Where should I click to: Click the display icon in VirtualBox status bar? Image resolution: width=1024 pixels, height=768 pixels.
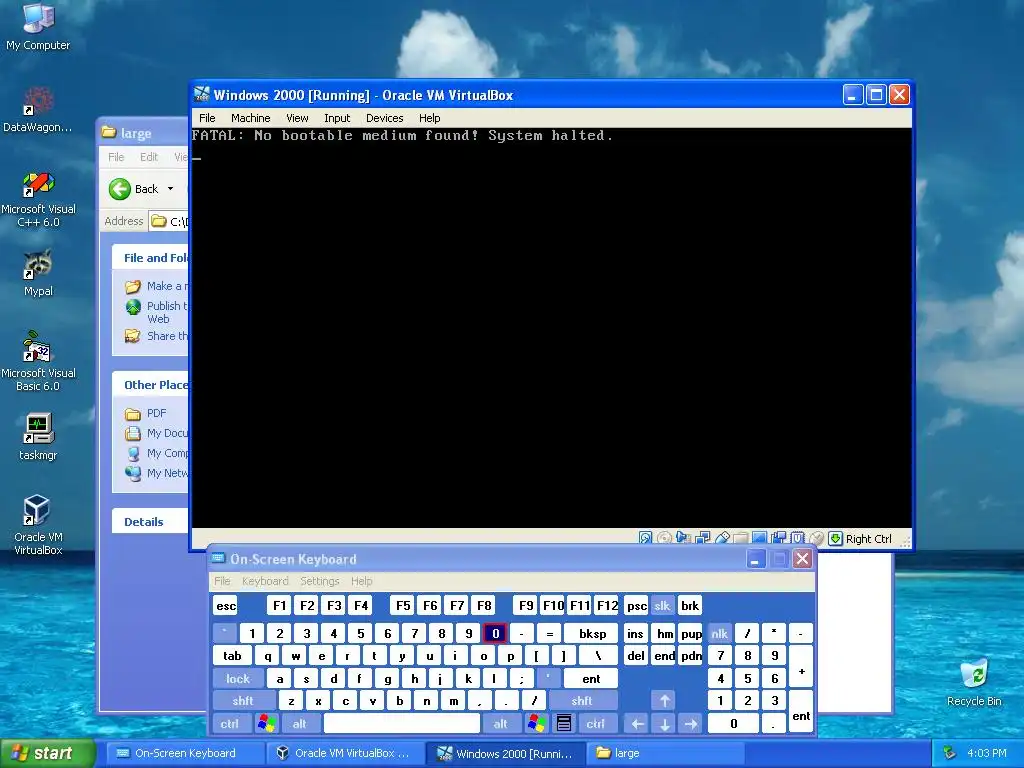[759, 537]
